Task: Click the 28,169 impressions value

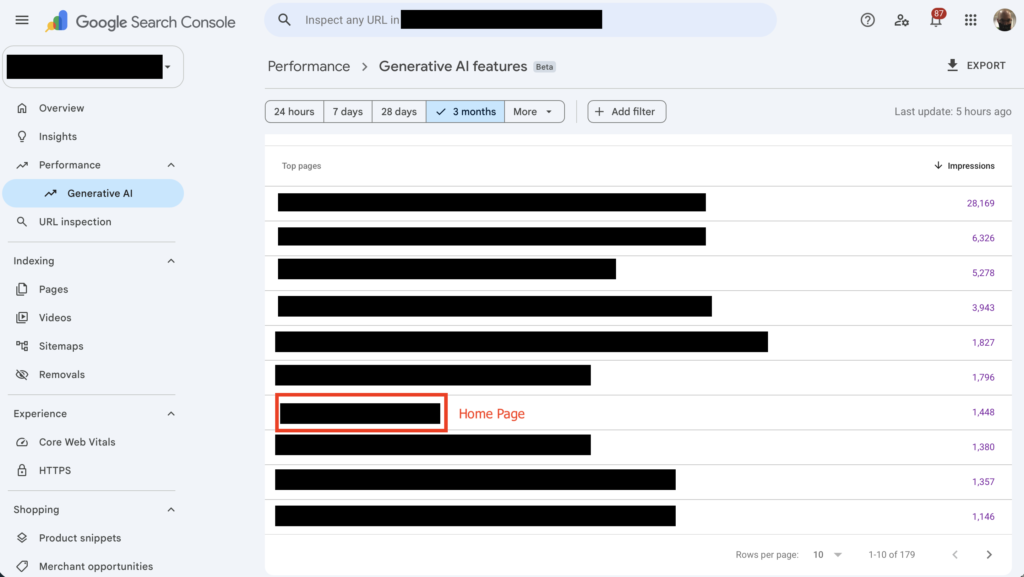Action: point(980,204)
